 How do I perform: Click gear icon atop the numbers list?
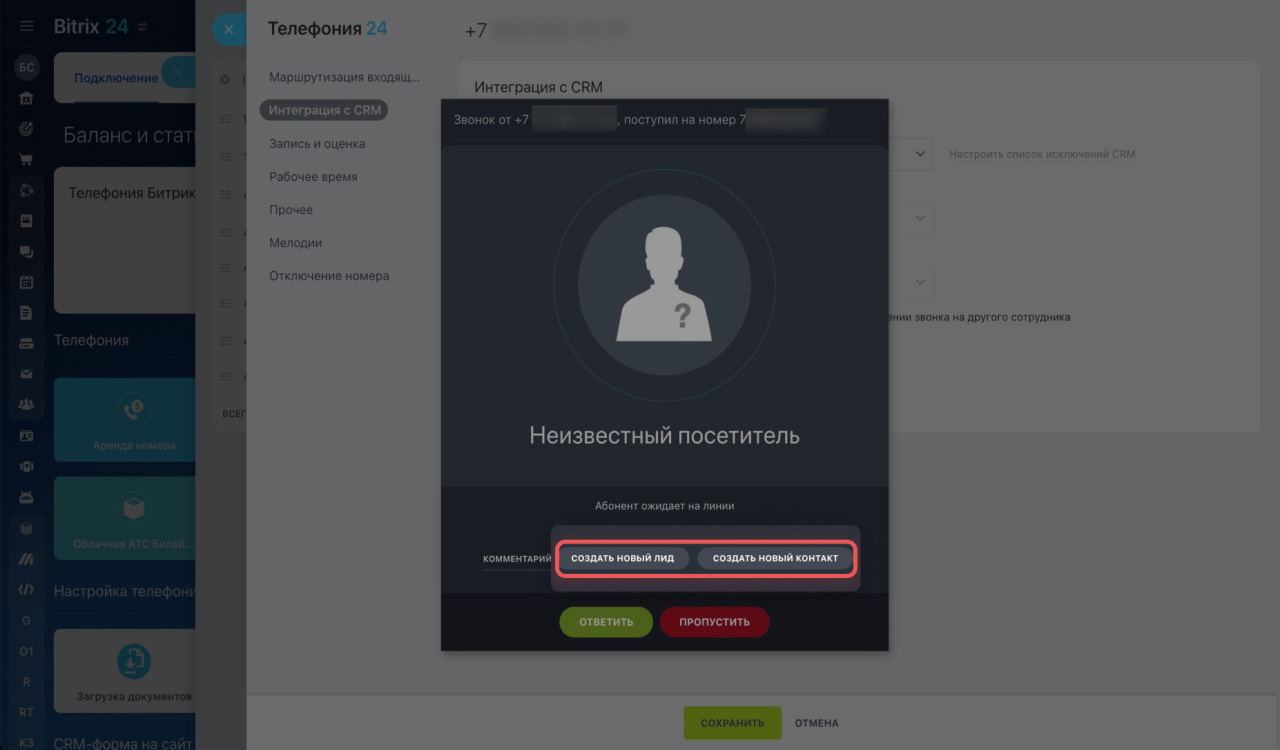[225, 79]
